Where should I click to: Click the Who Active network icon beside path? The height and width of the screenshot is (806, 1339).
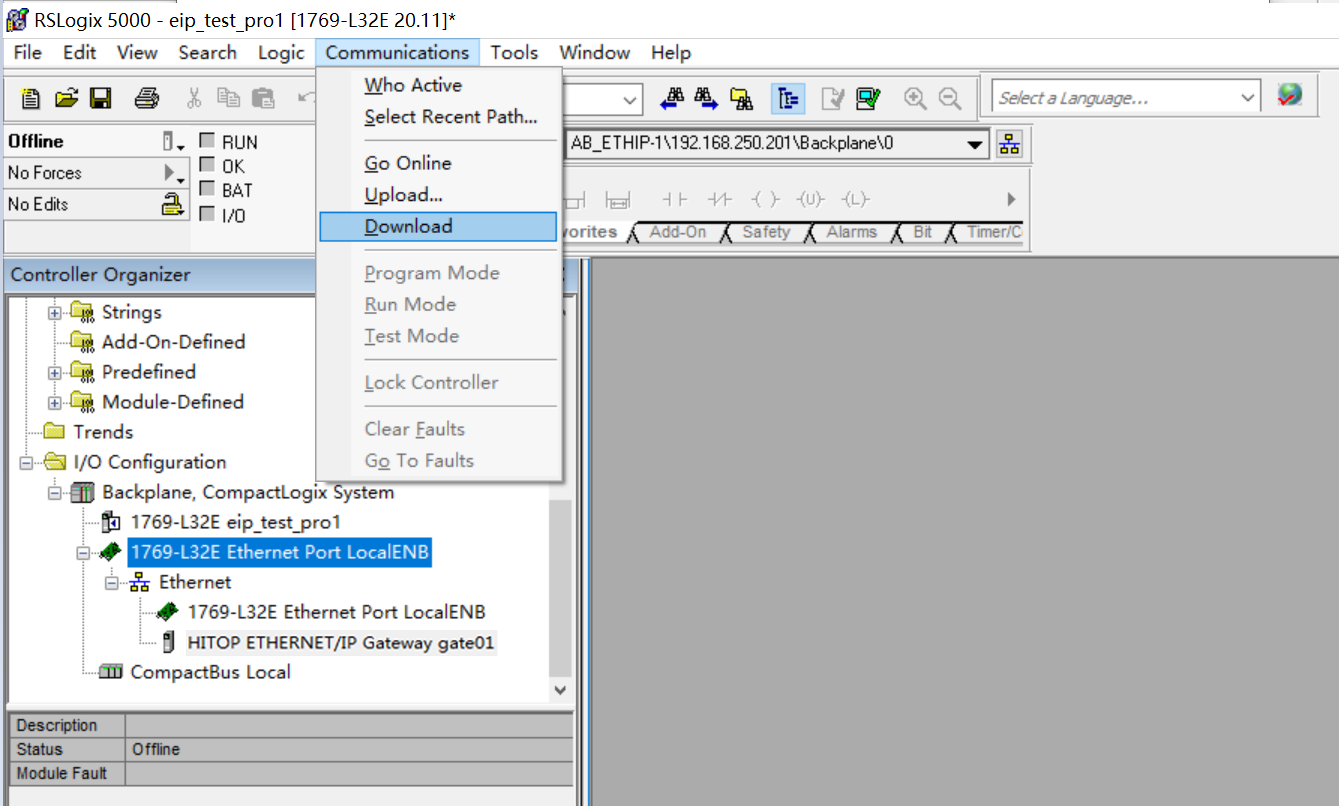[1010, 143]
